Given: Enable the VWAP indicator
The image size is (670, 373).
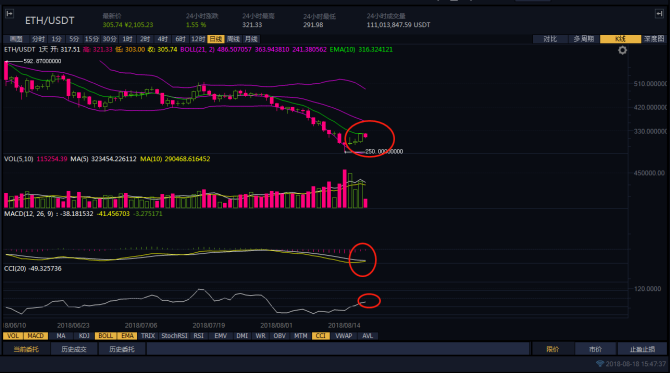Looking at the screenshot, I should click(x=344, y=336).
